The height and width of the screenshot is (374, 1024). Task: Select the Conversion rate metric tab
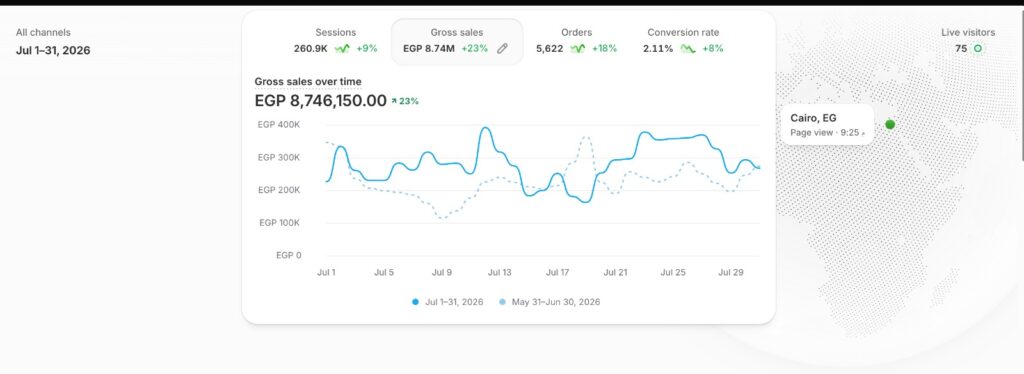point(683,40)
